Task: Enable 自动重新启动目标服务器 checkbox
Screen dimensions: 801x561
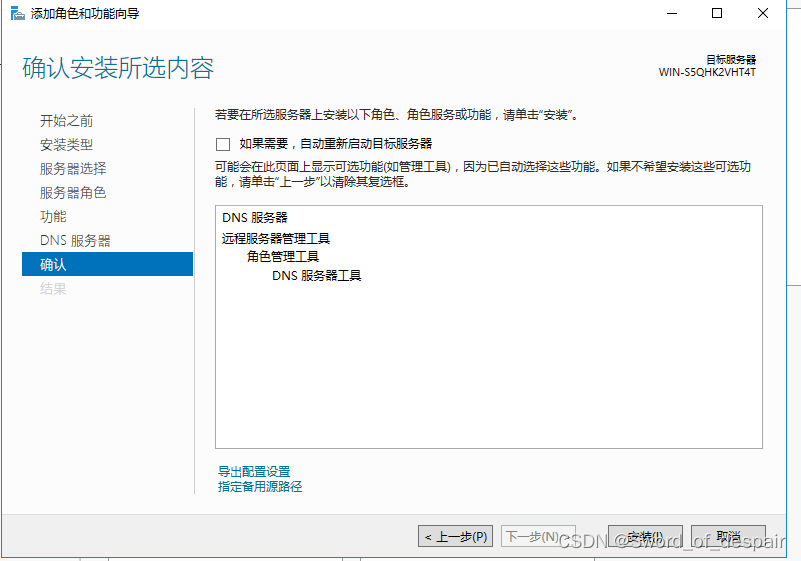Action: point(223,144)
